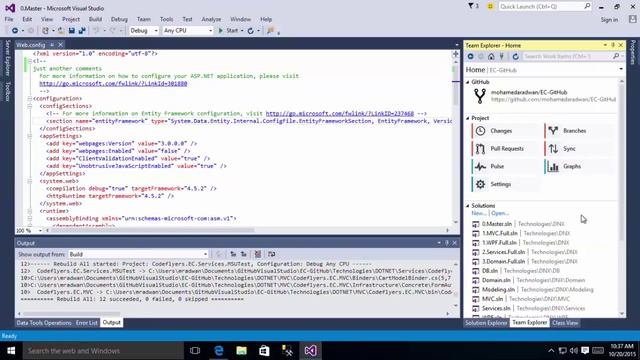Click the browser refresh icon beside Start
This screenshot has width=640, height=360.
point(251,31)
